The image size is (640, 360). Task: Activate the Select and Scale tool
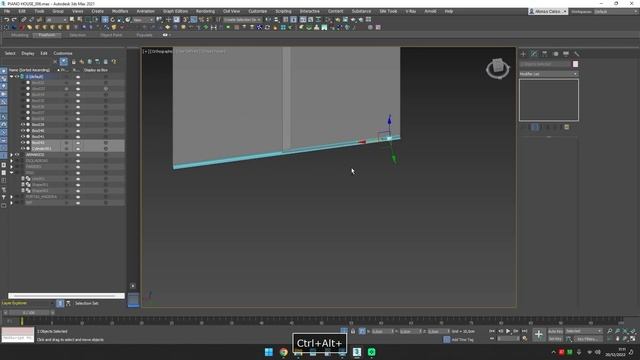pyautogui.click(x=120, y=20)
